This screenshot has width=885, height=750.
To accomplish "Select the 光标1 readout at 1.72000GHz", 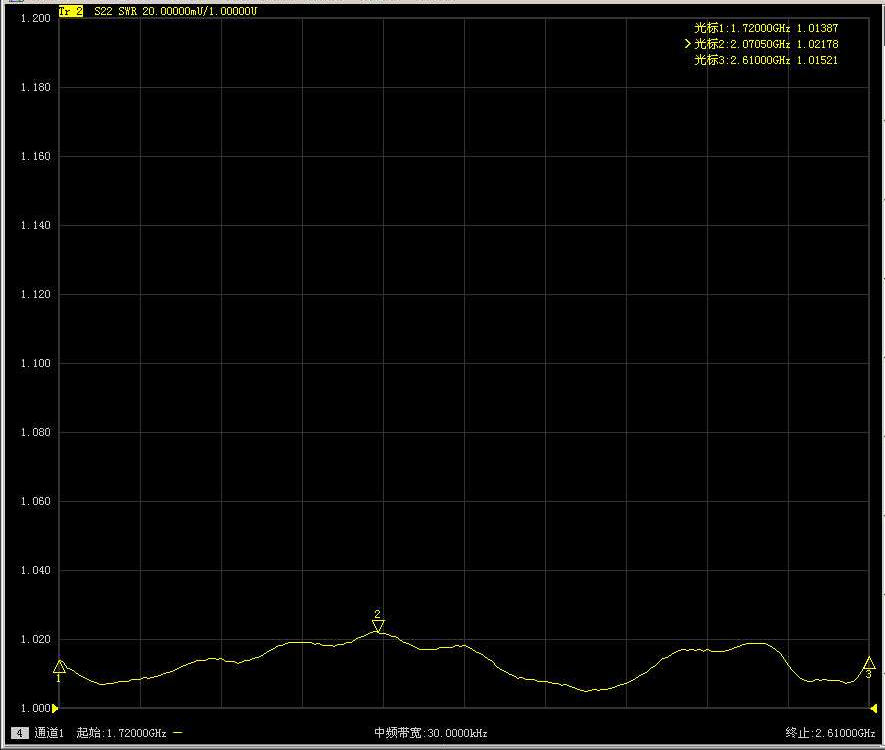I will pyautogui.click(x=766, y=28).
